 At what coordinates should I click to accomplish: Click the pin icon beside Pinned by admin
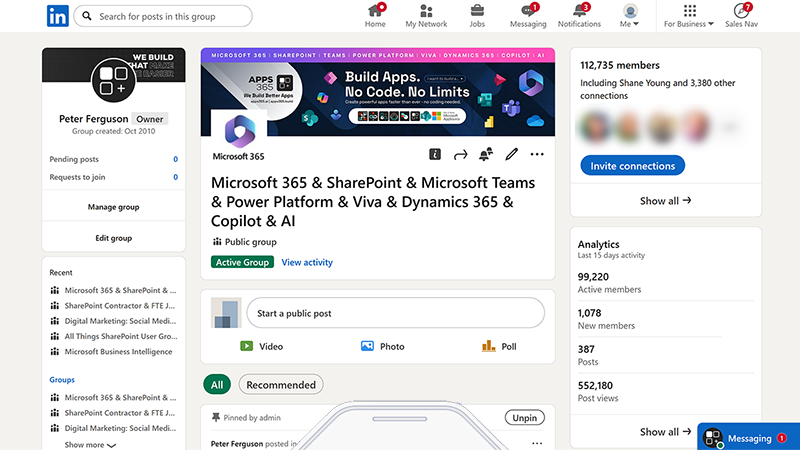[216, 417]
